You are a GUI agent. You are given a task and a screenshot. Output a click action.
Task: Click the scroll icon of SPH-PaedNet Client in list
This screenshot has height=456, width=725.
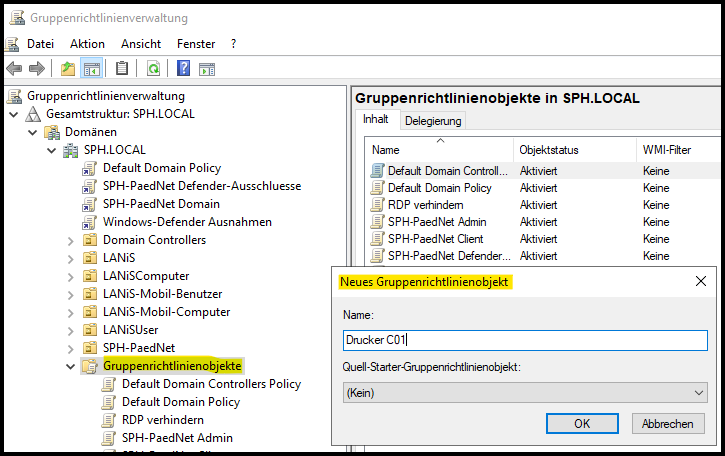coord(377,239)
